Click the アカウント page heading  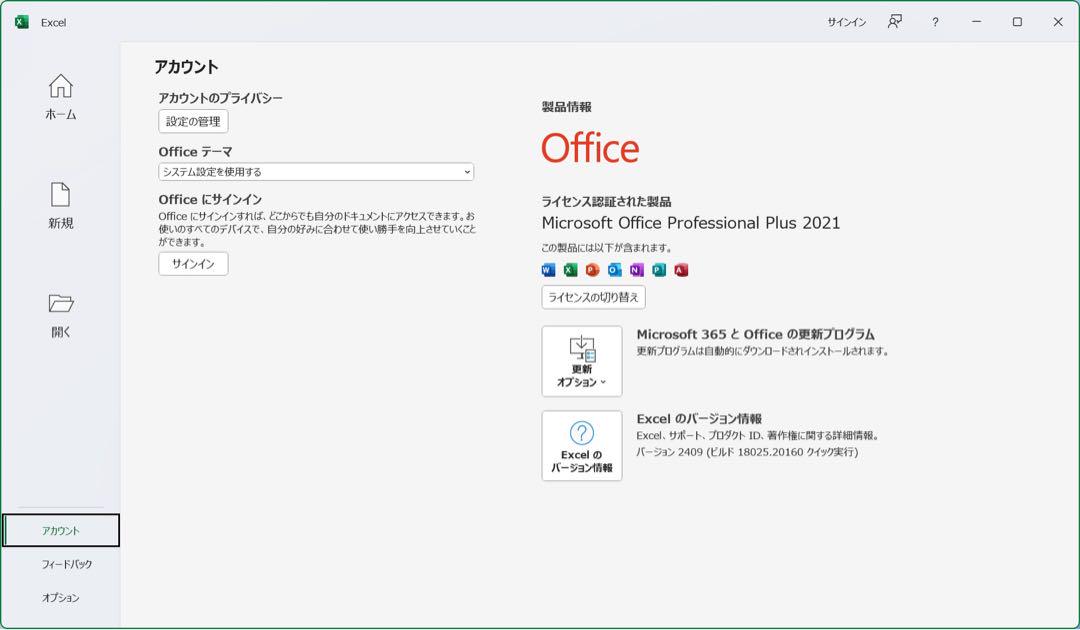coord(187,67)
